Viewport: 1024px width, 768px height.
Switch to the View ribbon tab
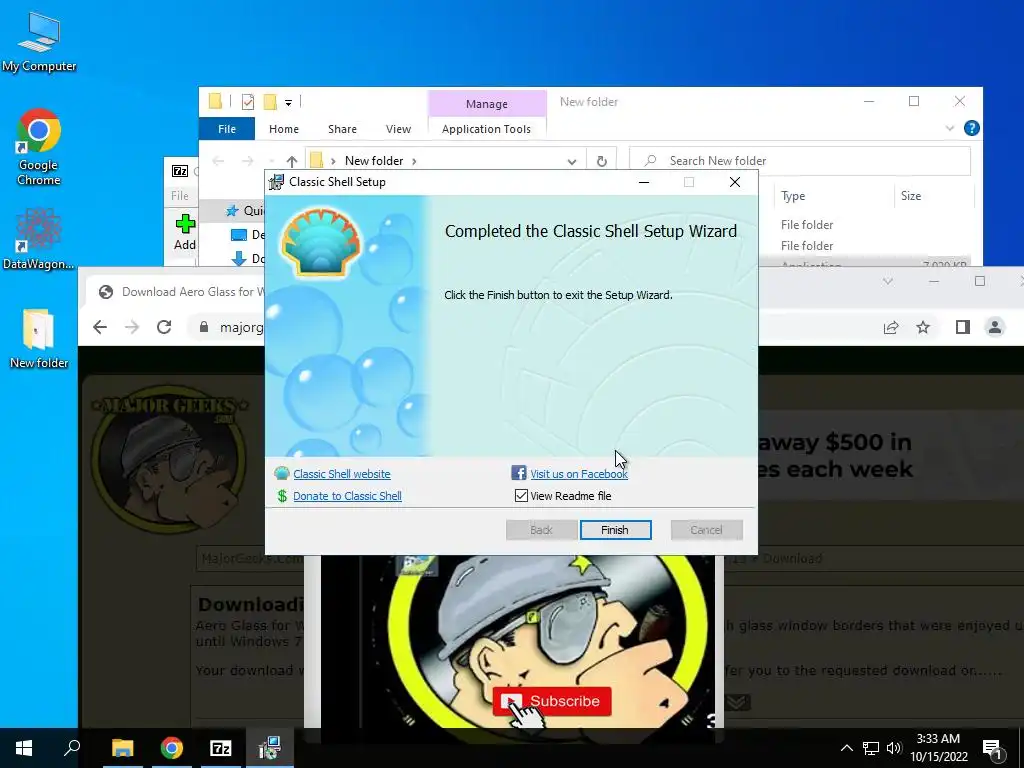click(398, 129)
